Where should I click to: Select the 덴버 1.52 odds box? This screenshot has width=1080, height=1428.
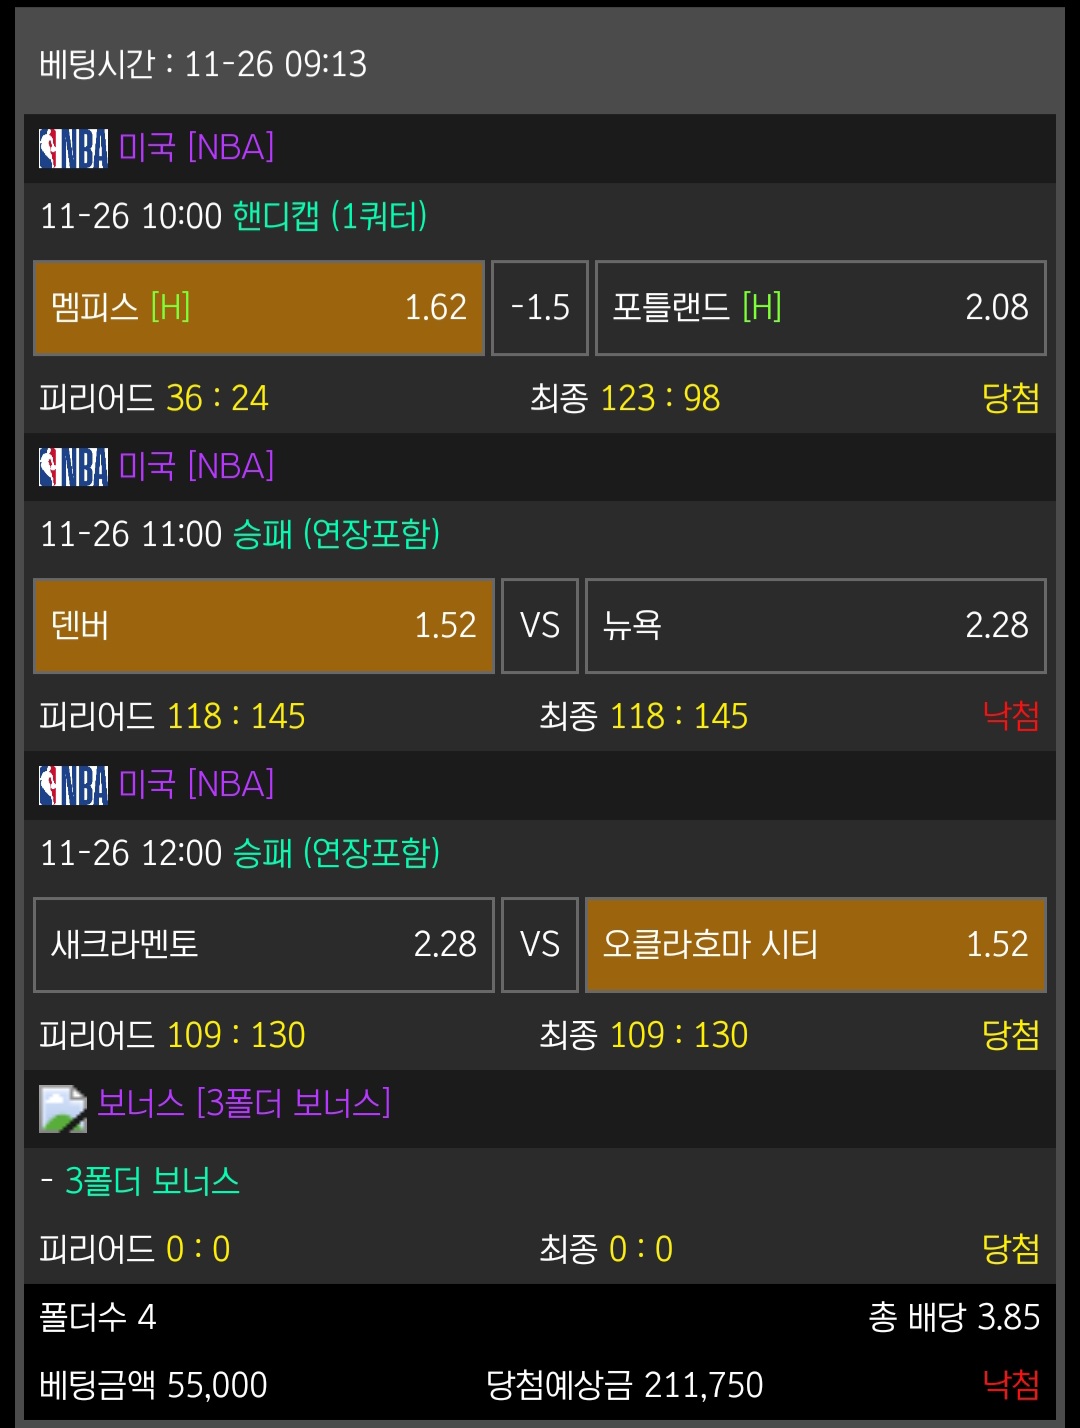[264, 626]
